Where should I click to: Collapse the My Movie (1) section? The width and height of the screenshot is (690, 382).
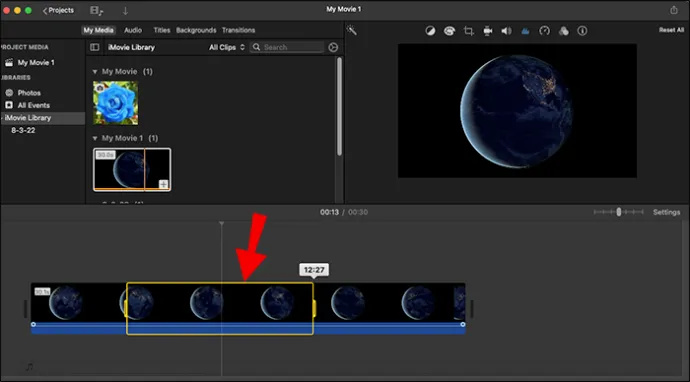(x=95, y=71)
